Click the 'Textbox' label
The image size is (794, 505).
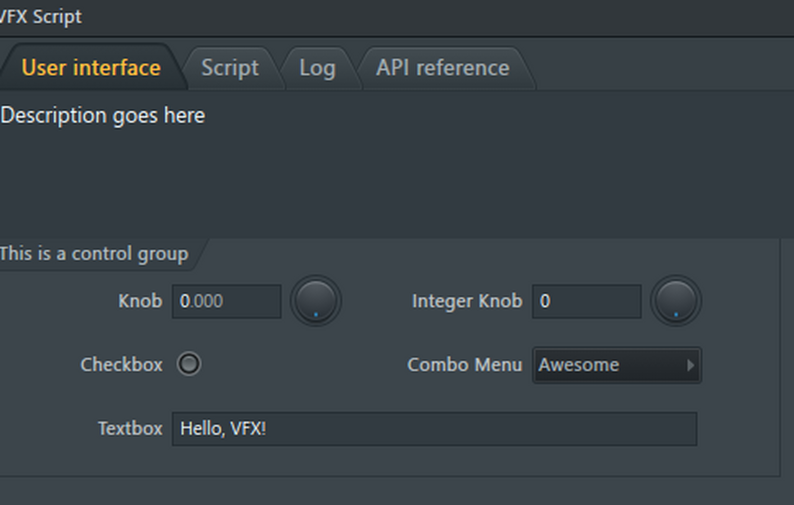click(130, 429)
